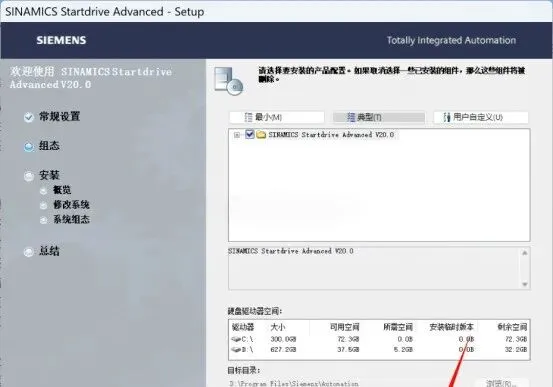This screenshot has width=553, height=387.
Task: Click the description text SINAMICS Startdrive Advanced V20.0
Action: (291, 251)
